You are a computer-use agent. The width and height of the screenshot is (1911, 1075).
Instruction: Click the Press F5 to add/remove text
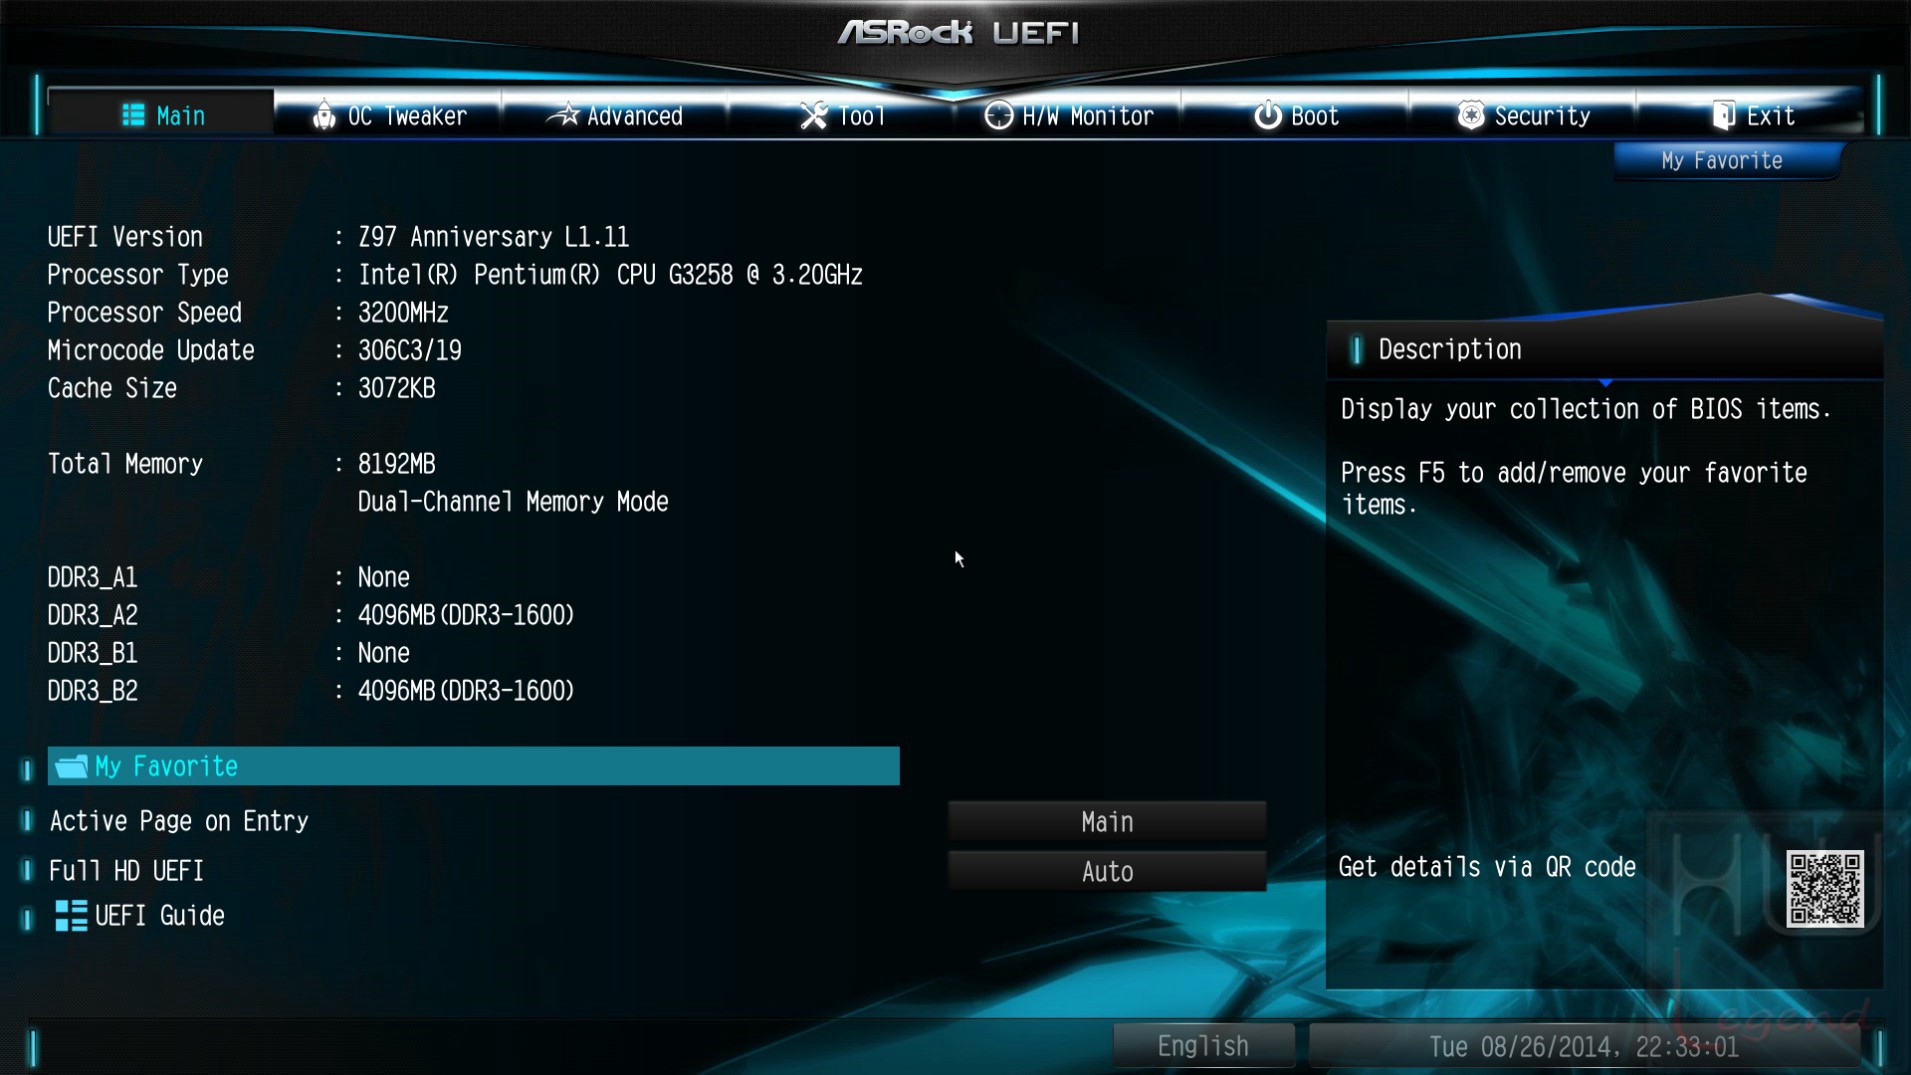[1574, 488]
